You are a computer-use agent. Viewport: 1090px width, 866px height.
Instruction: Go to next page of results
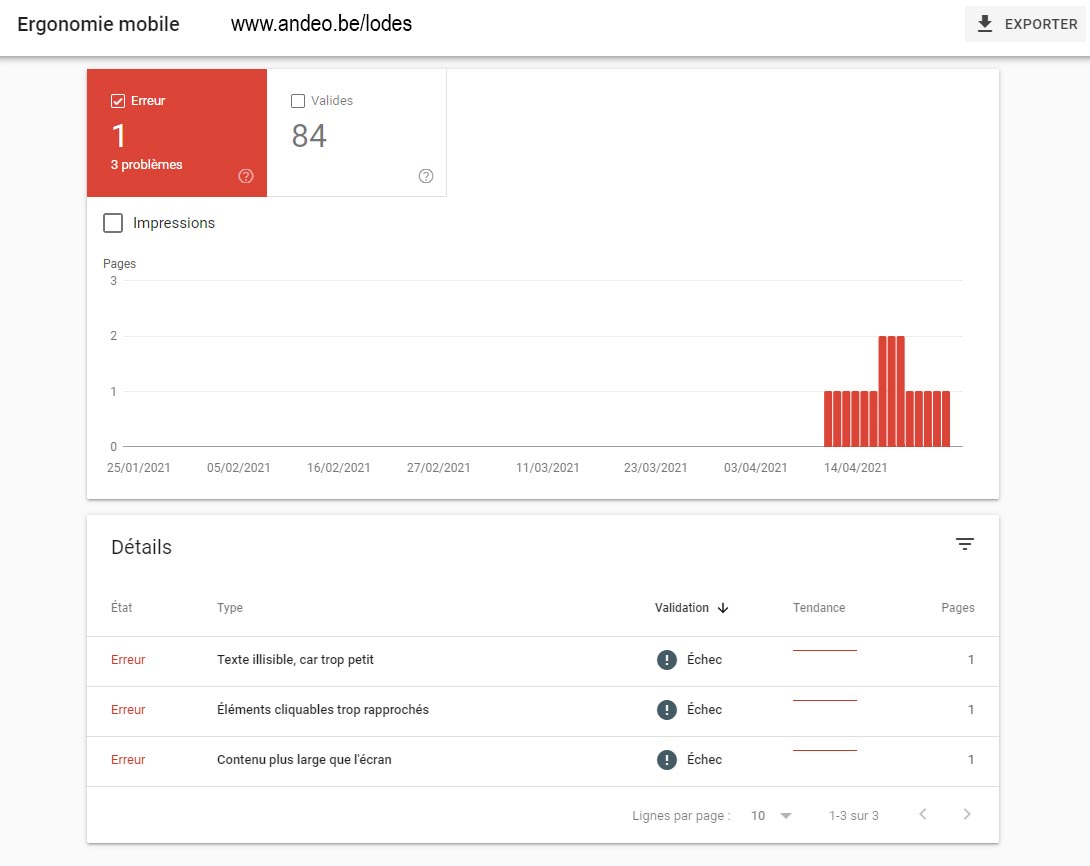(x=966, y=815)
